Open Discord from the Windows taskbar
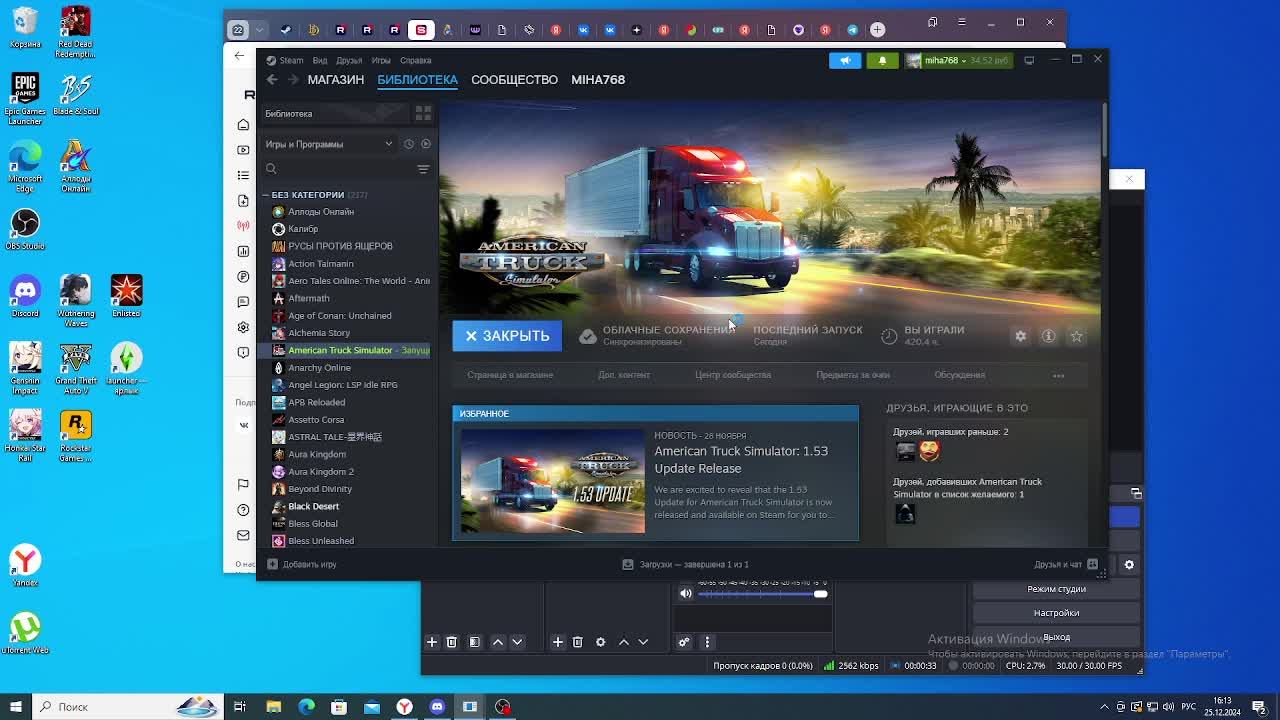The height and width of the screenshot is (720, 1280). click(437, 707)
